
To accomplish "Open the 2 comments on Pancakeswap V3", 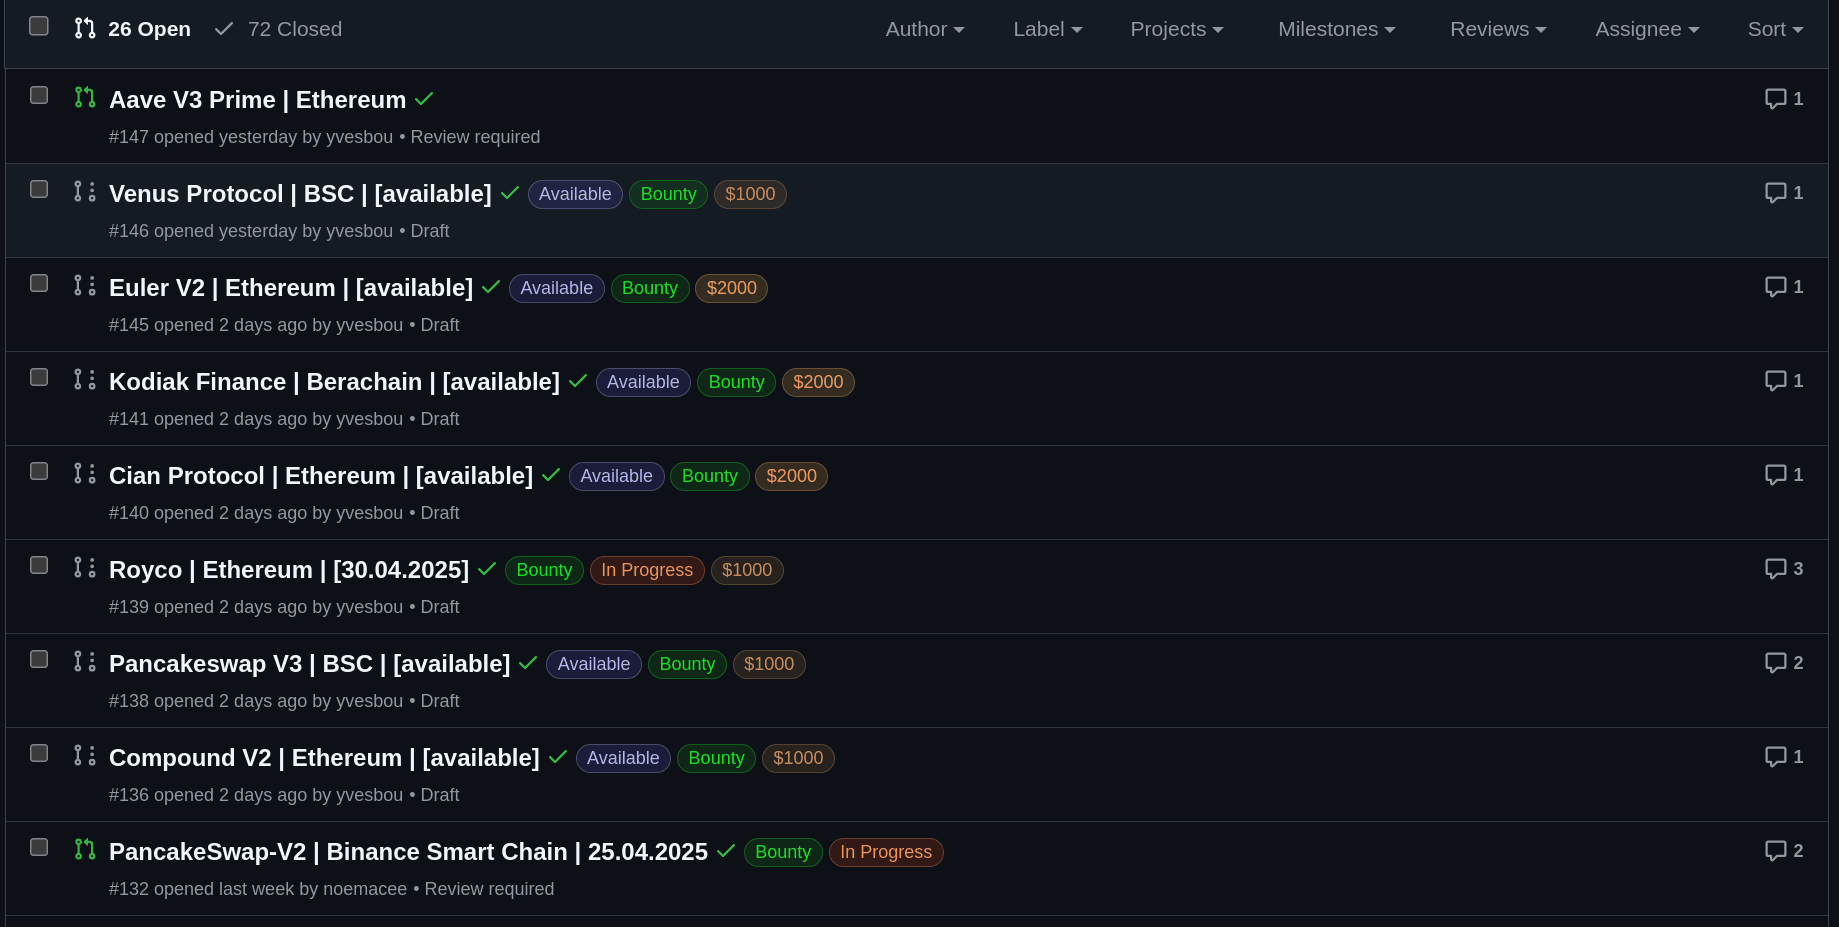I will [x=1784, y=663].
